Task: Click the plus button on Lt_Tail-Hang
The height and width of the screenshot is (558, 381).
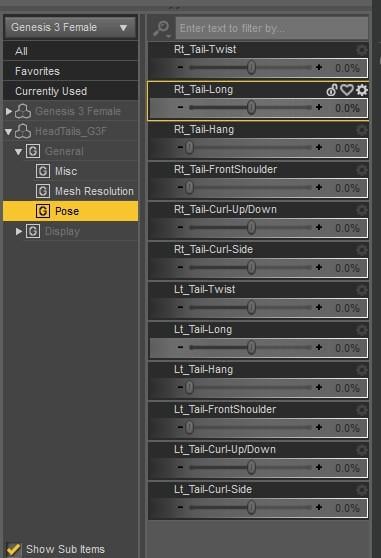Action: [x=319, y=387]
